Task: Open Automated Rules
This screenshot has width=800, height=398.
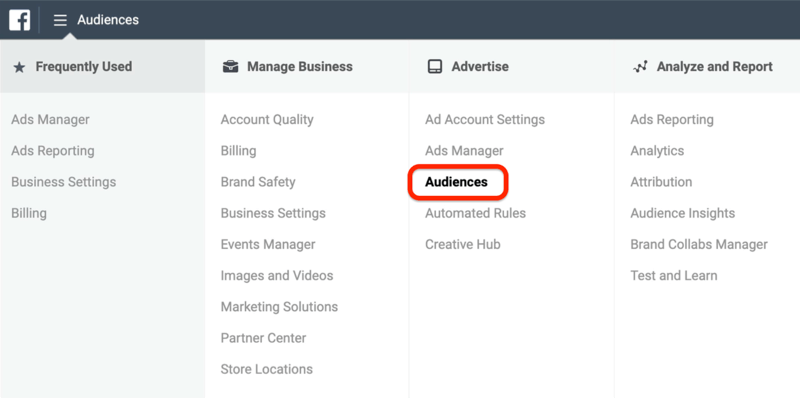Action: point(476,213)
